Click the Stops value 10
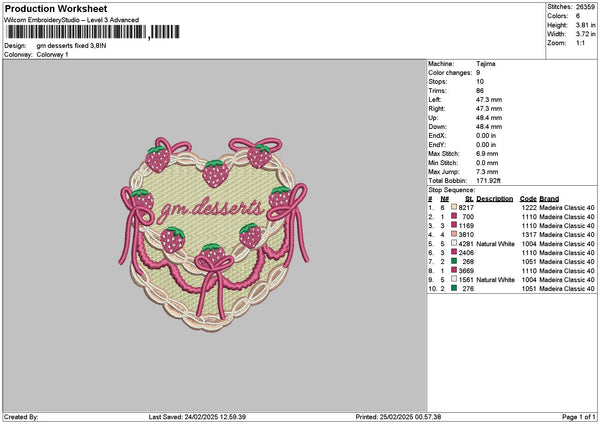 coord(480,82)
